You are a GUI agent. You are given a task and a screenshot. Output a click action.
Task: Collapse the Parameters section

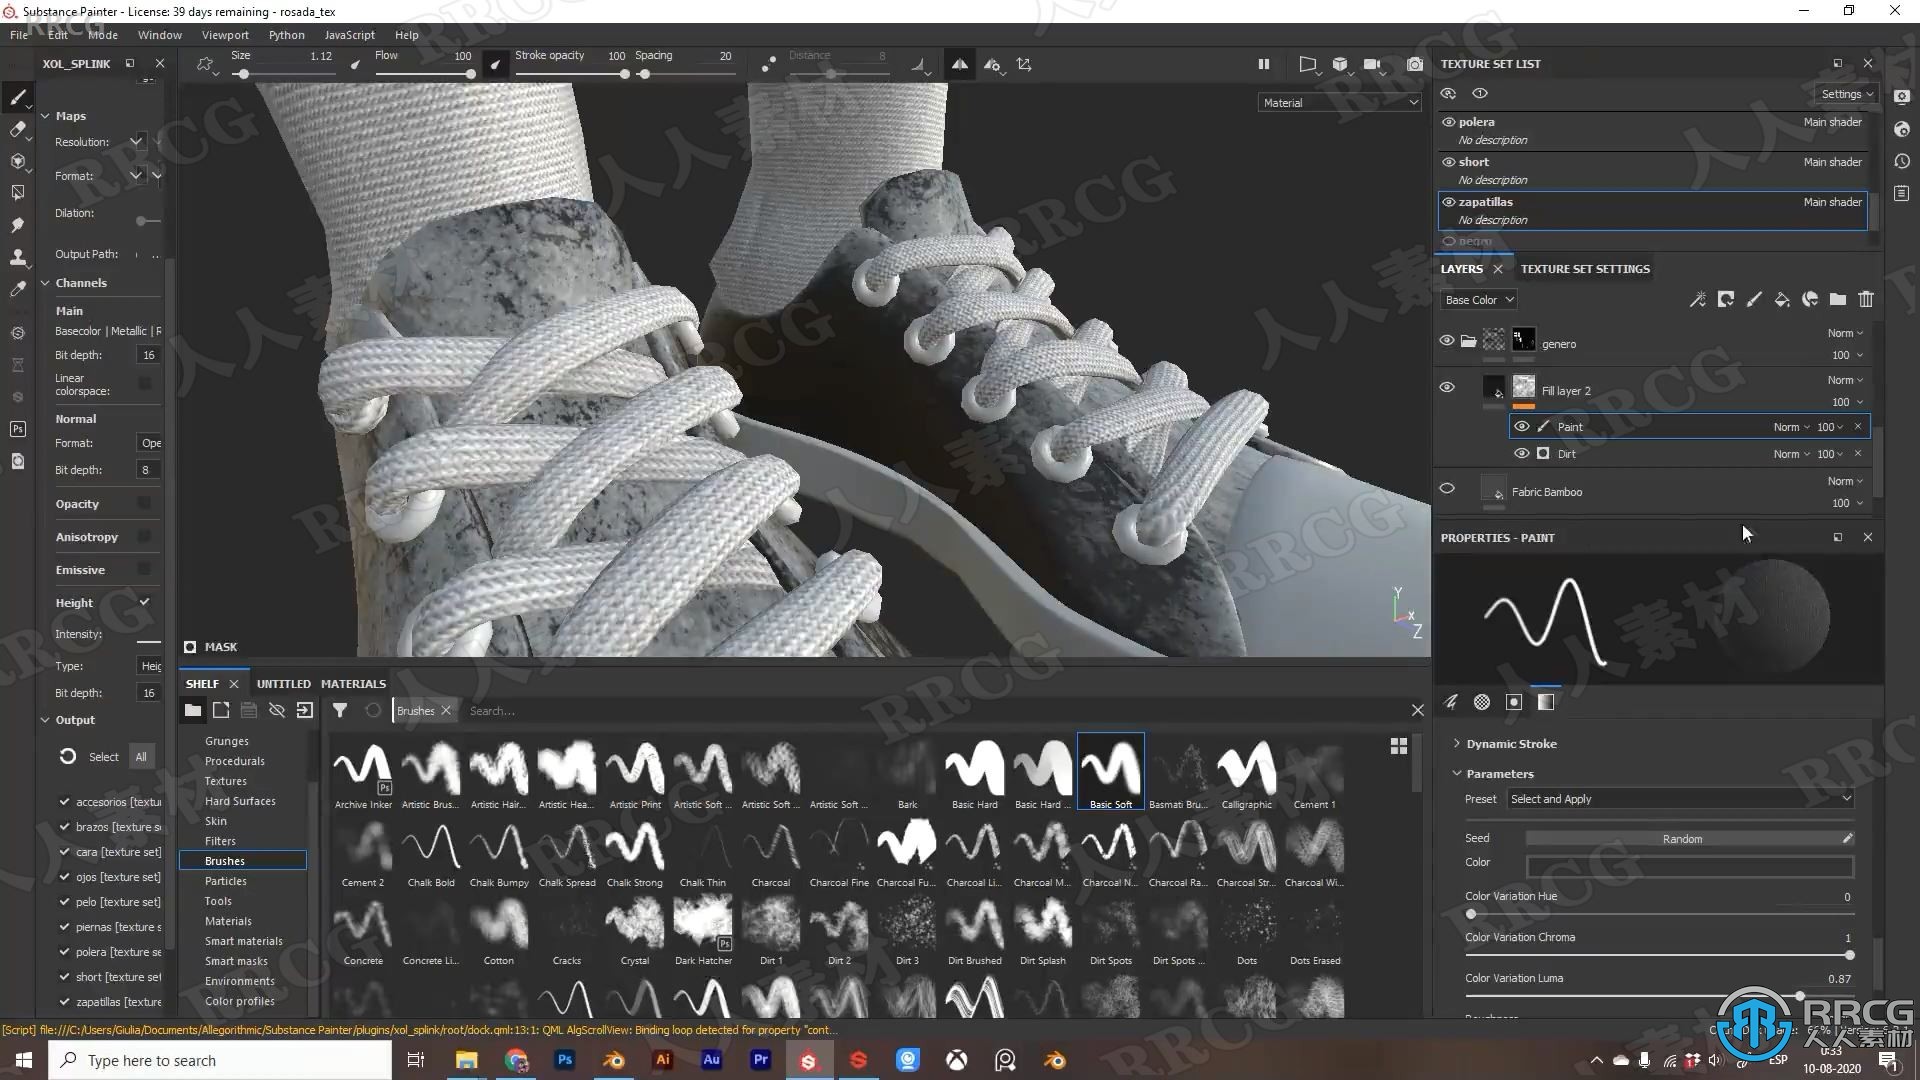pyautogui.click(x=1457, y=774)
